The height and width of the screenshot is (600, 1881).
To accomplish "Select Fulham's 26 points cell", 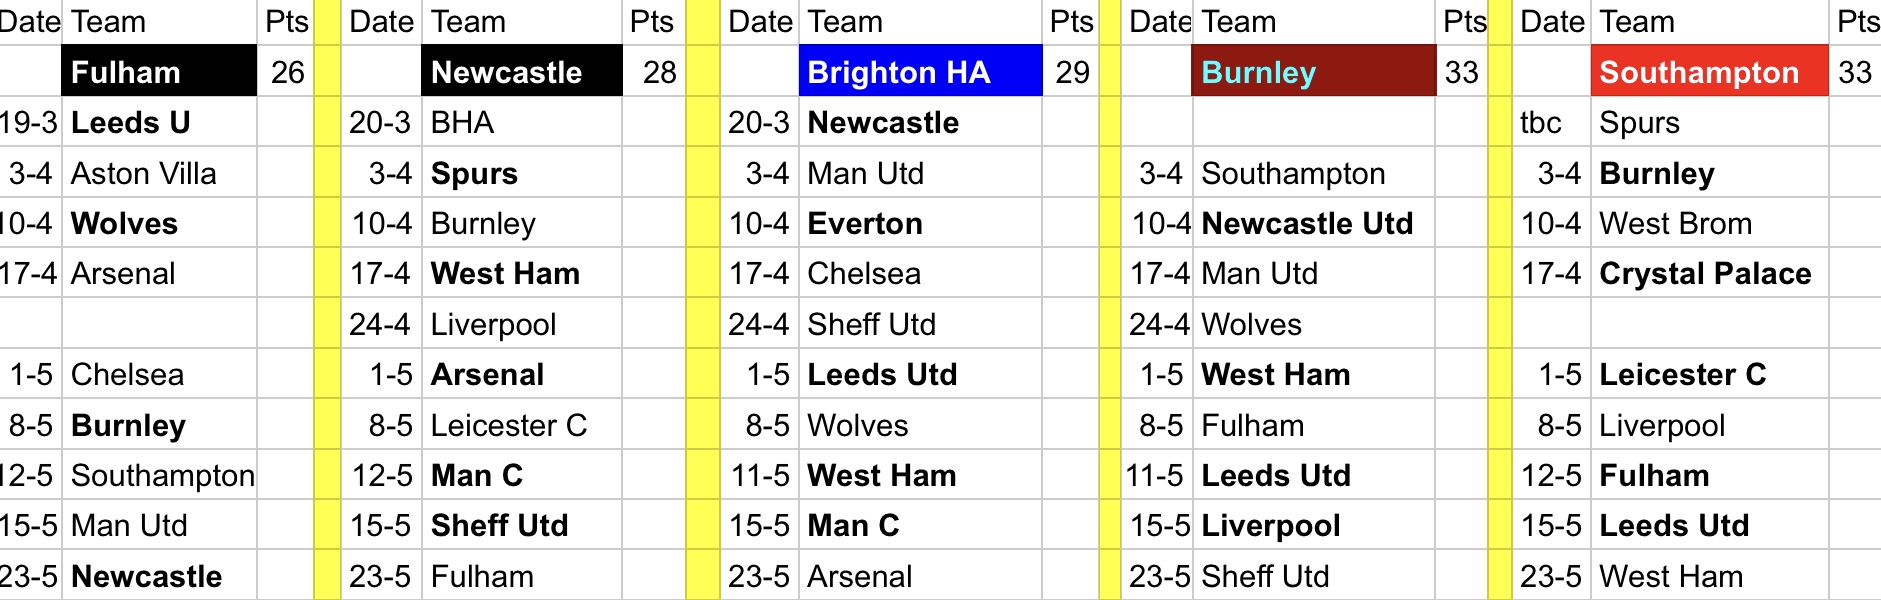I will click(x=287, y=72).
